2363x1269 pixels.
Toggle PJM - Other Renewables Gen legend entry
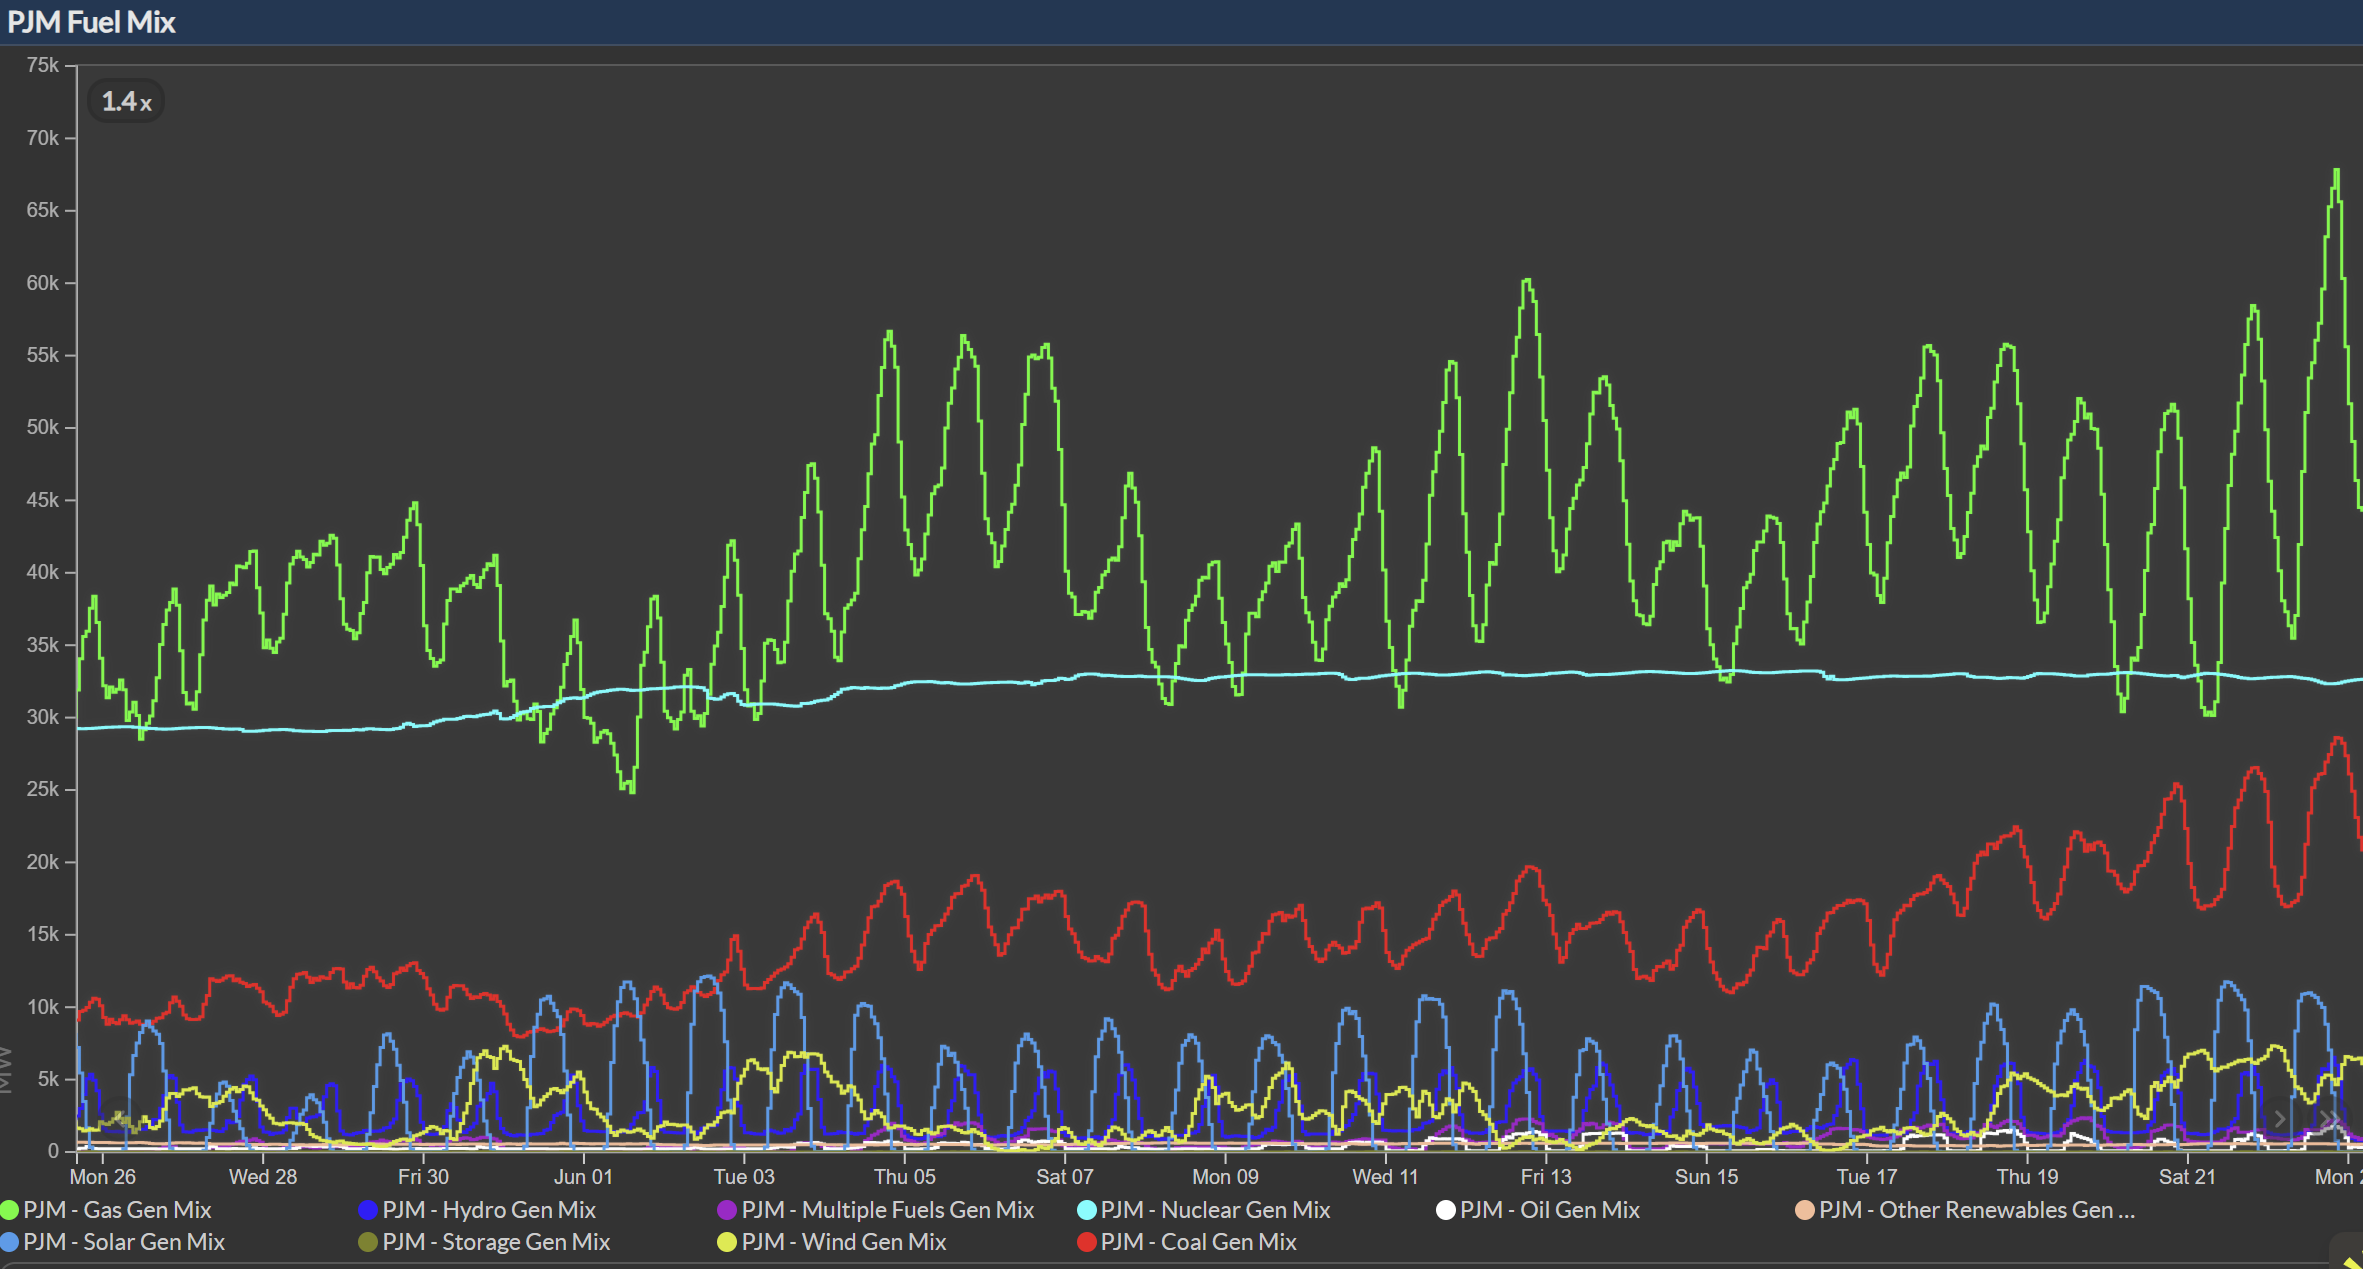(1965, 1210)
